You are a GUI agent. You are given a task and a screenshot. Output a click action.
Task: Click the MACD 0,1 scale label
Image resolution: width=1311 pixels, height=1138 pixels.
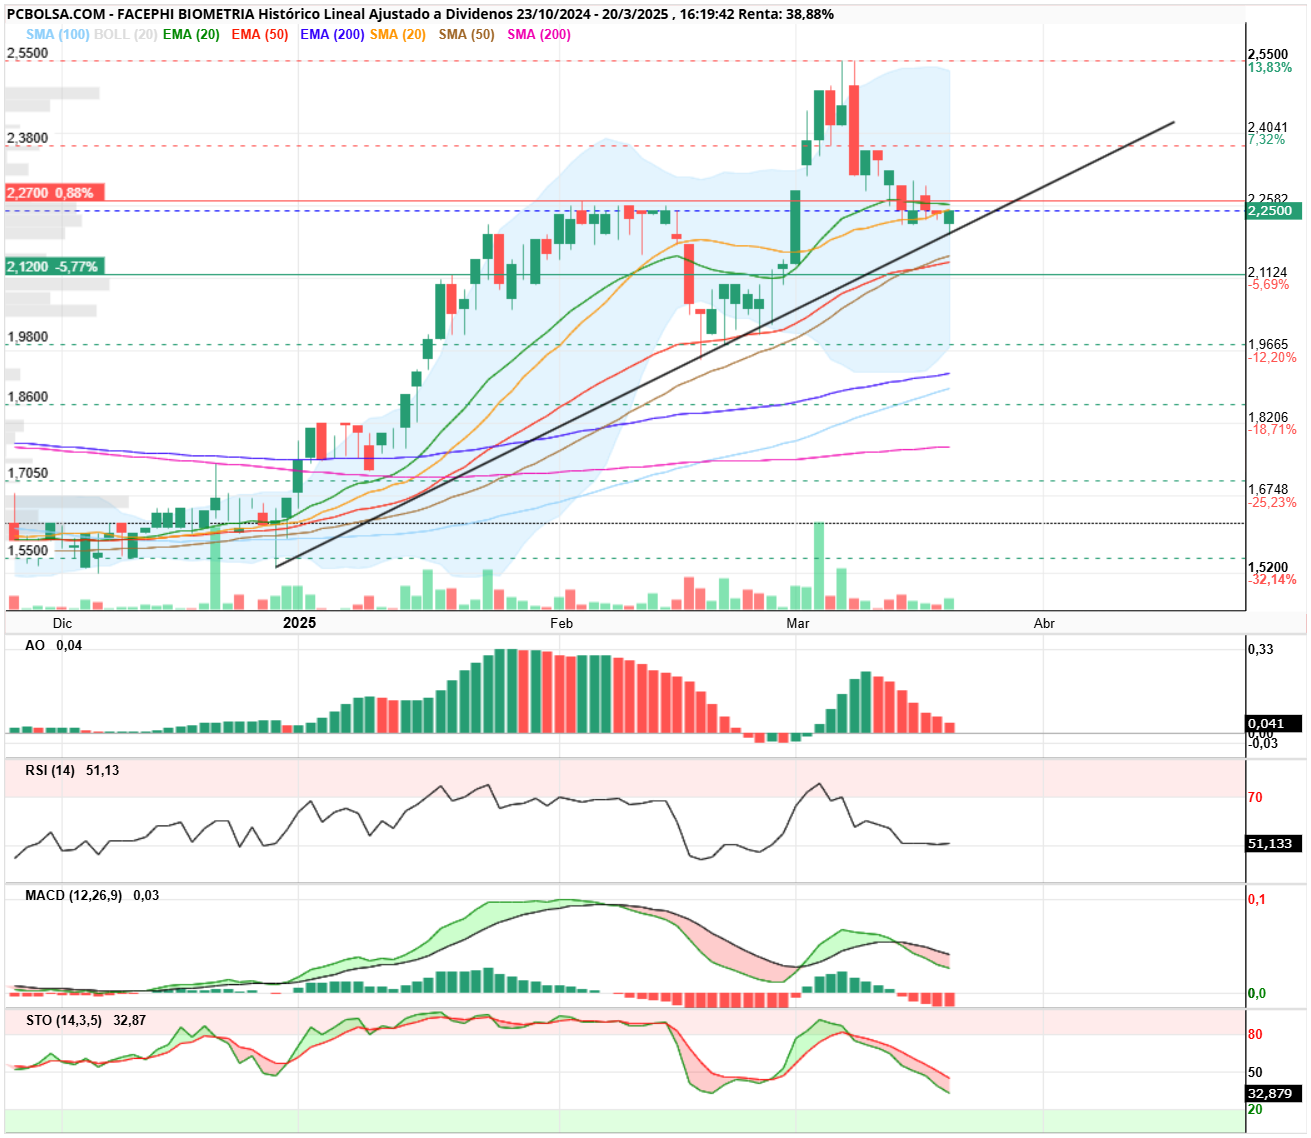pos(1256,899)
